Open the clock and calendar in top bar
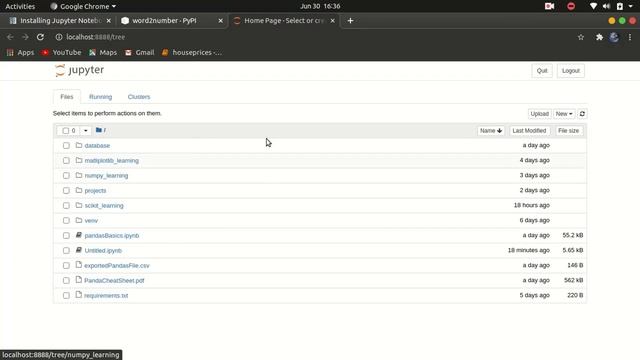The width and height of the screenshot is (640, 360). (x=320, y=6)
